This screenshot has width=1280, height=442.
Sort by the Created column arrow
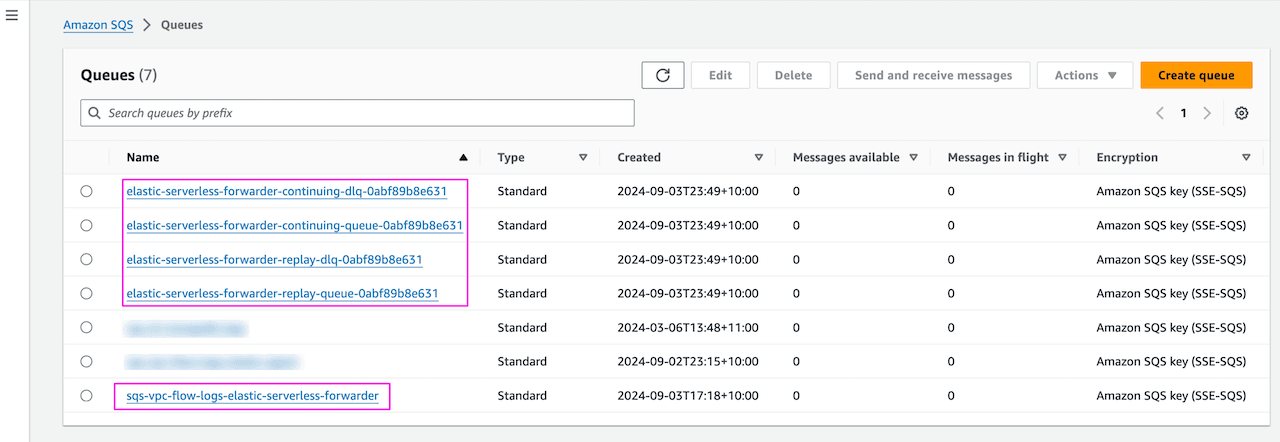tap(759, 157)
